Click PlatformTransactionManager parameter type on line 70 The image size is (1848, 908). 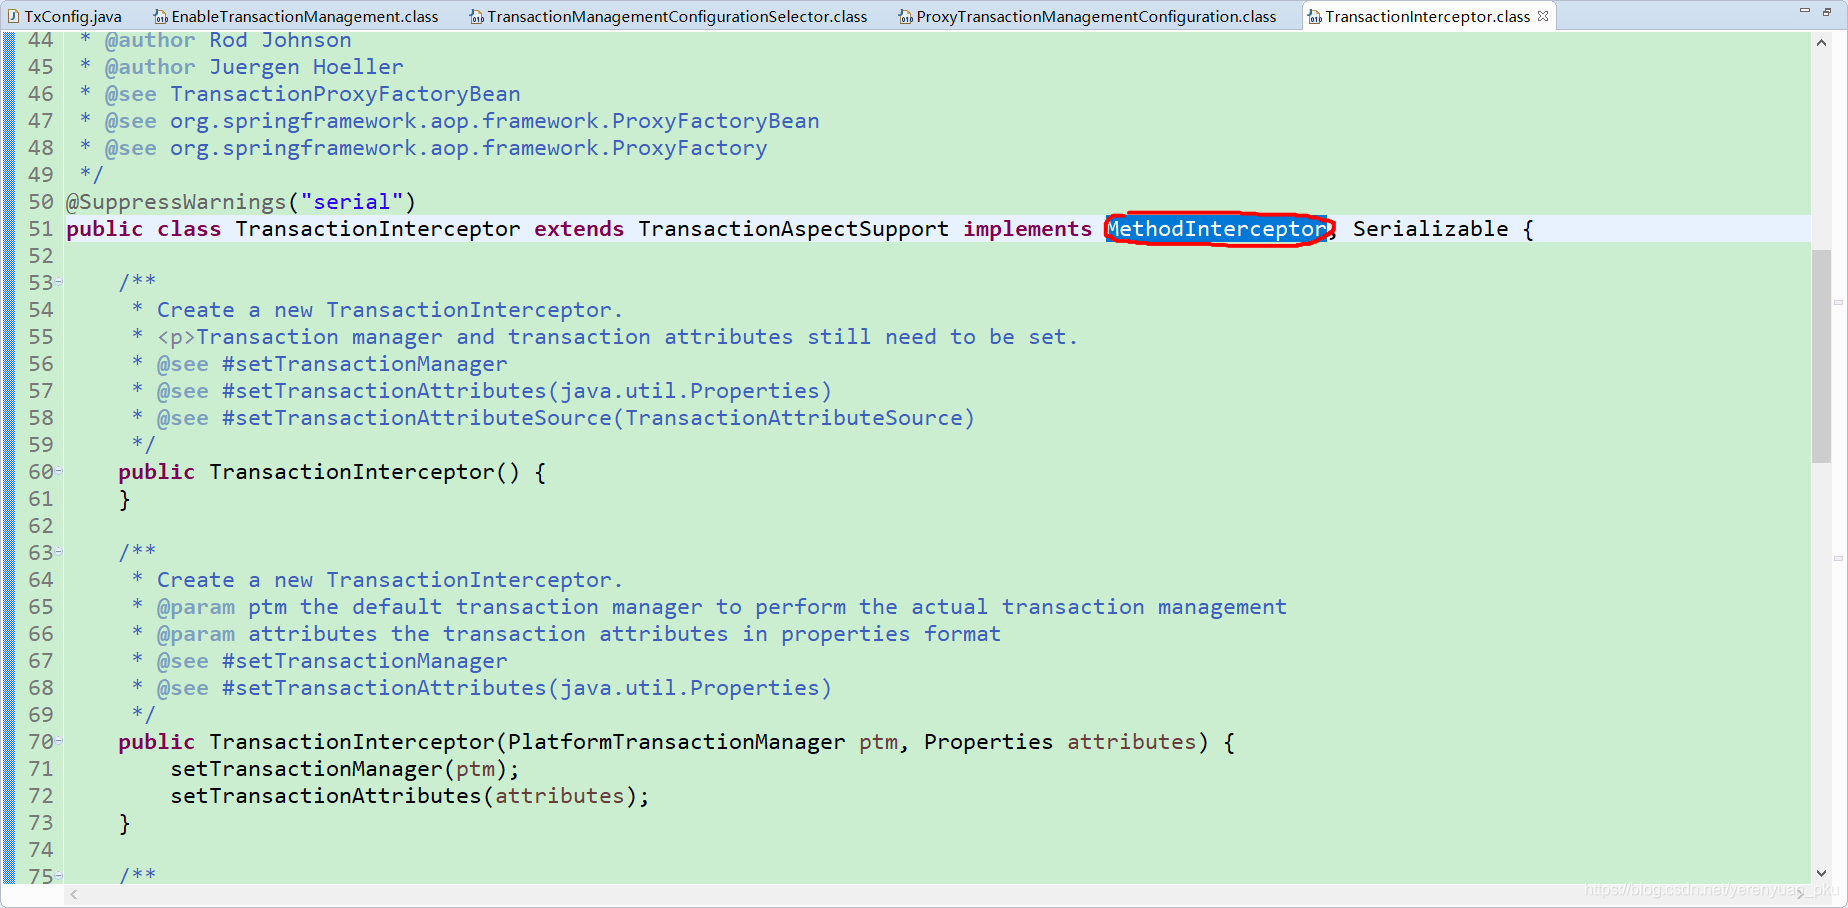click(x=677, y=742)
